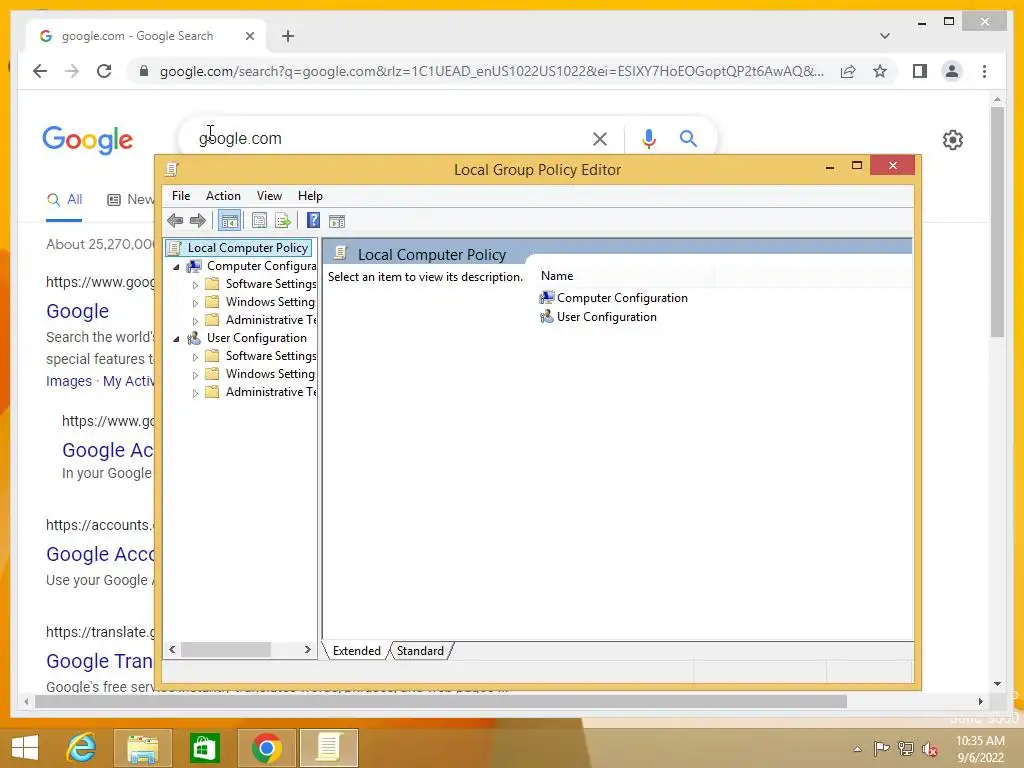Open Windows Store from the taskbar
This screenshot has width=1024, height=768.
tap(204, 748)
